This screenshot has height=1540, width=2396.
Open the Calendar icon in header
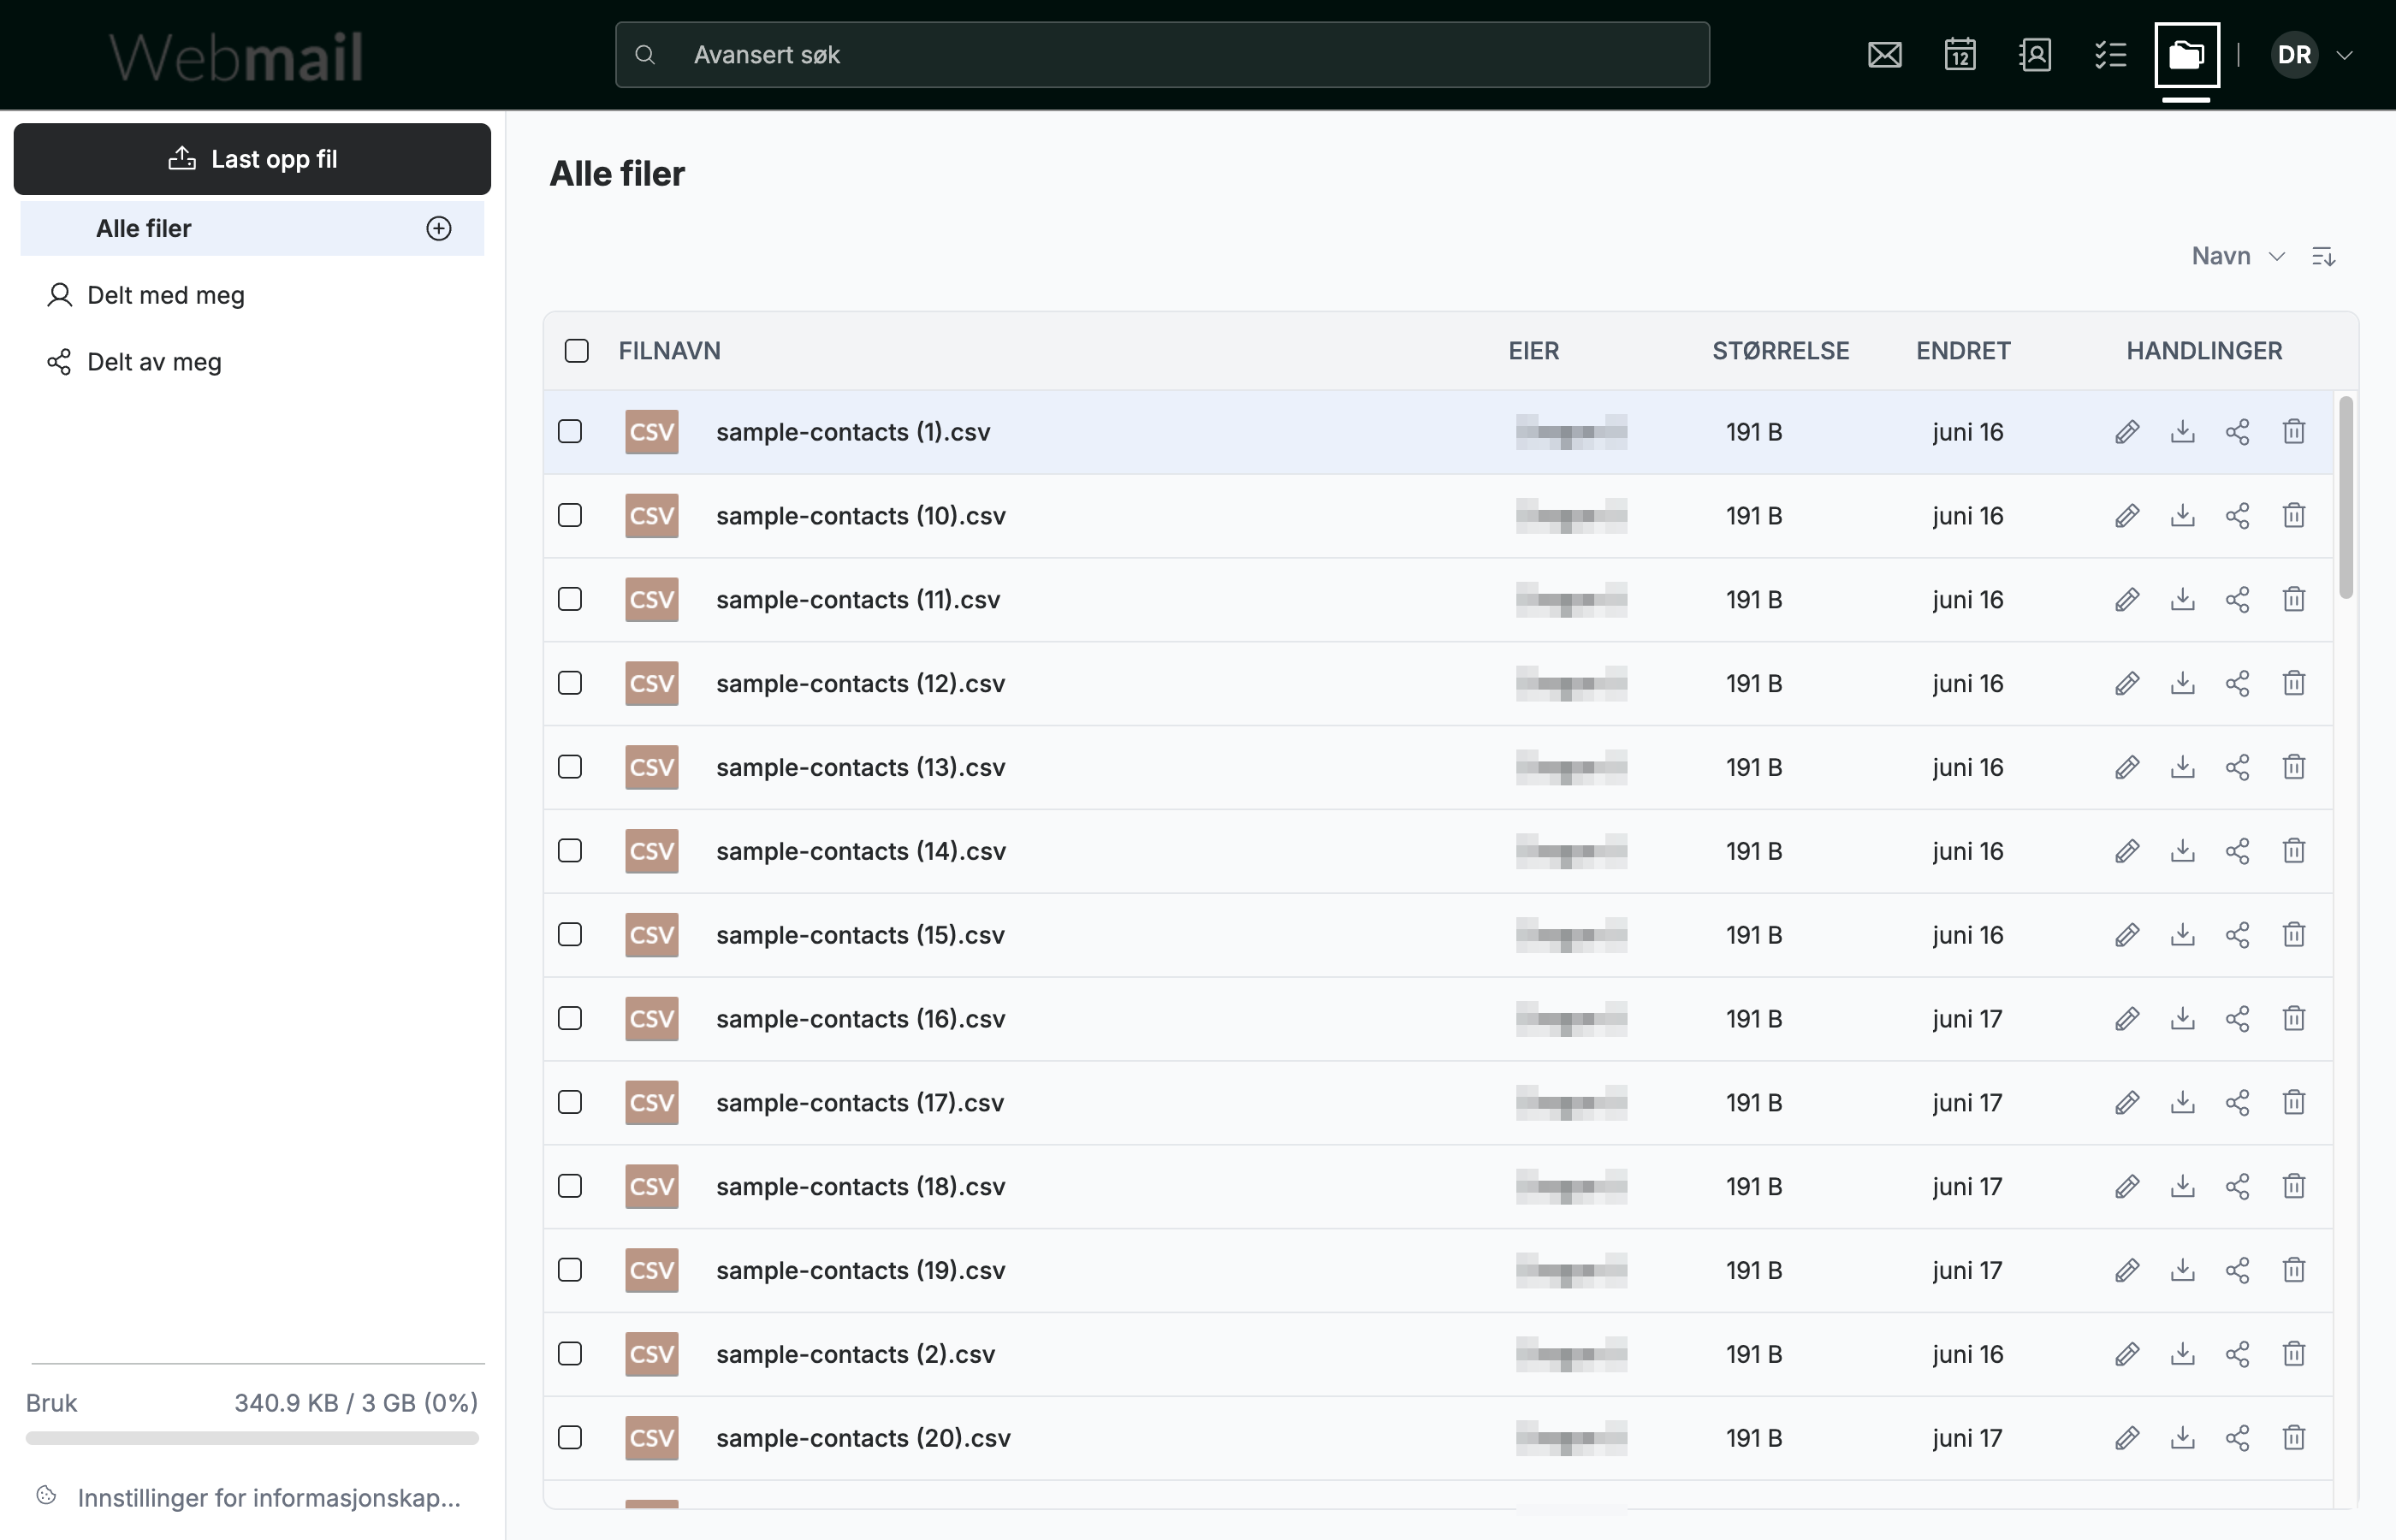1960,55
